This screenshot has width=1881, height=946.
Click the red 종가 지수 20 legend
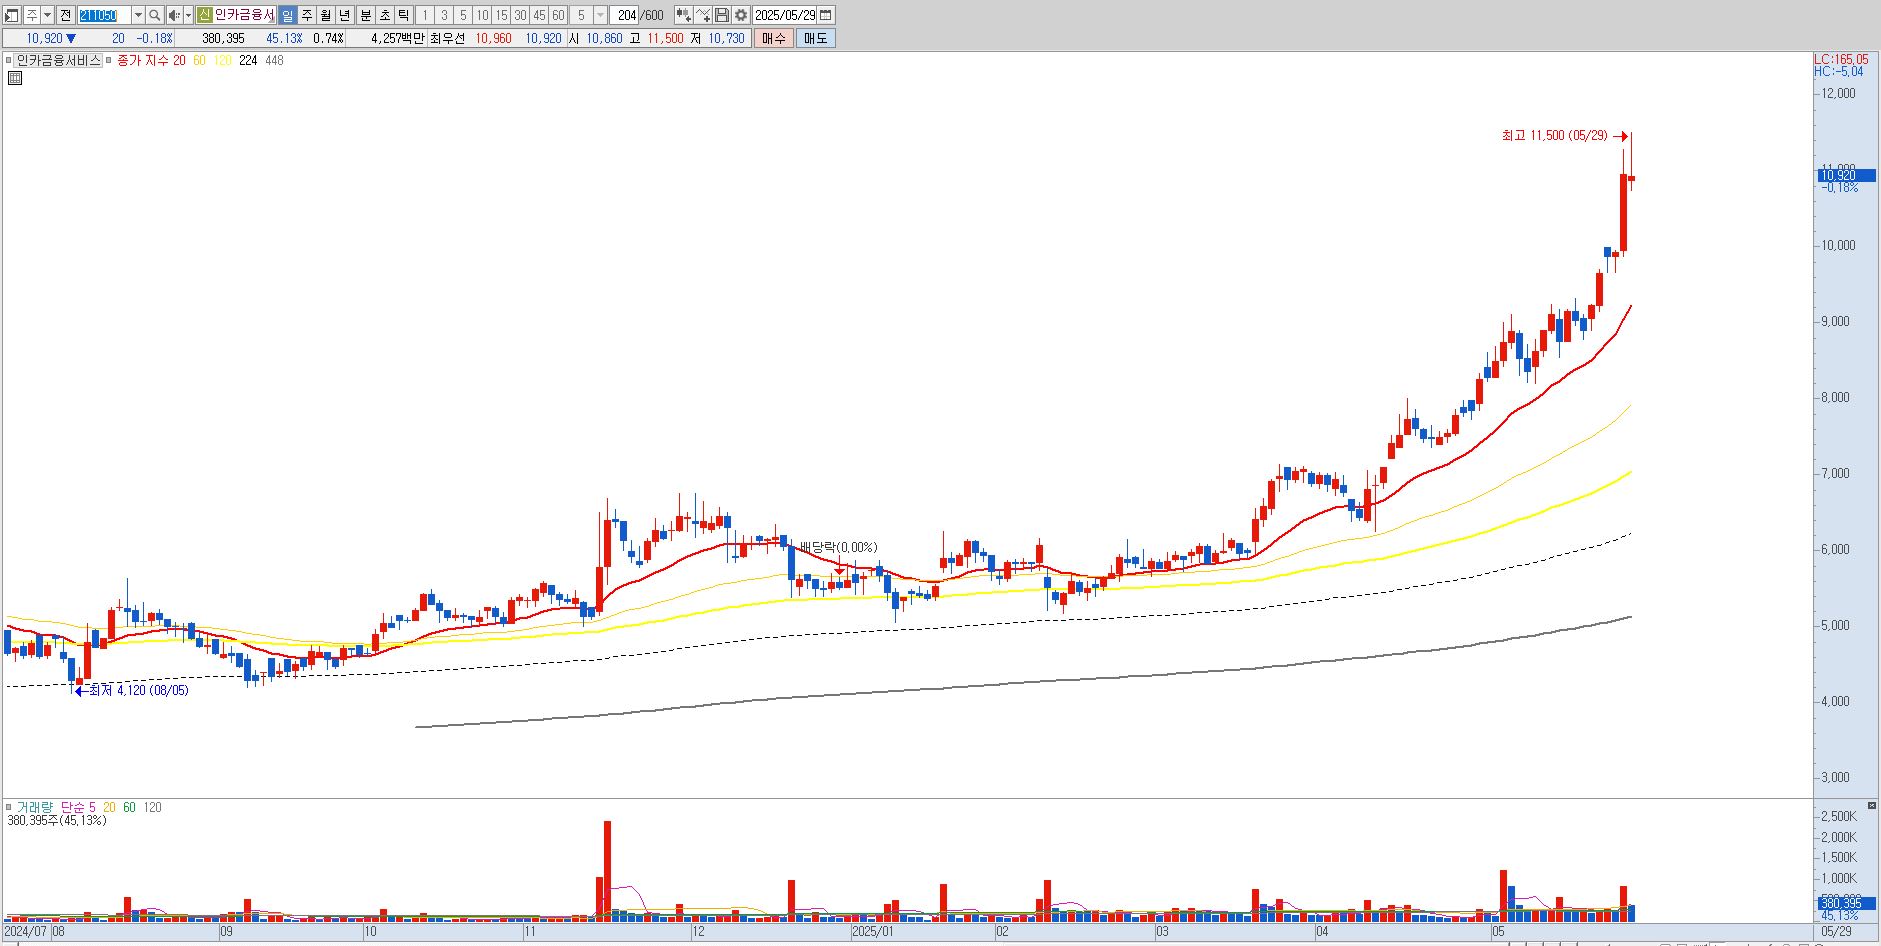151,60
